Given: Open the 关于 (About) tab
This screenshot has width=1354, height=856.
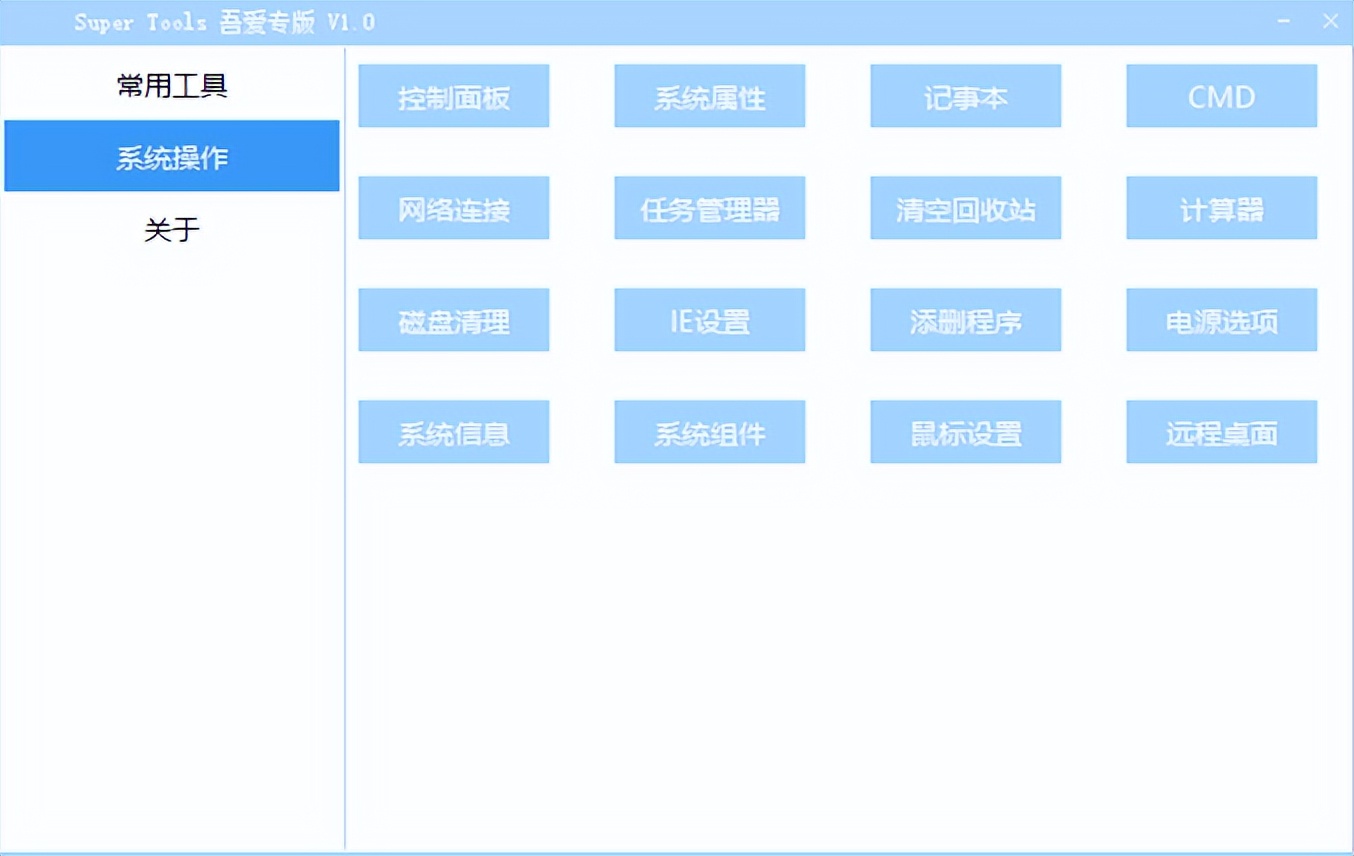Looking at the screenshot, I should click(172, 230).
